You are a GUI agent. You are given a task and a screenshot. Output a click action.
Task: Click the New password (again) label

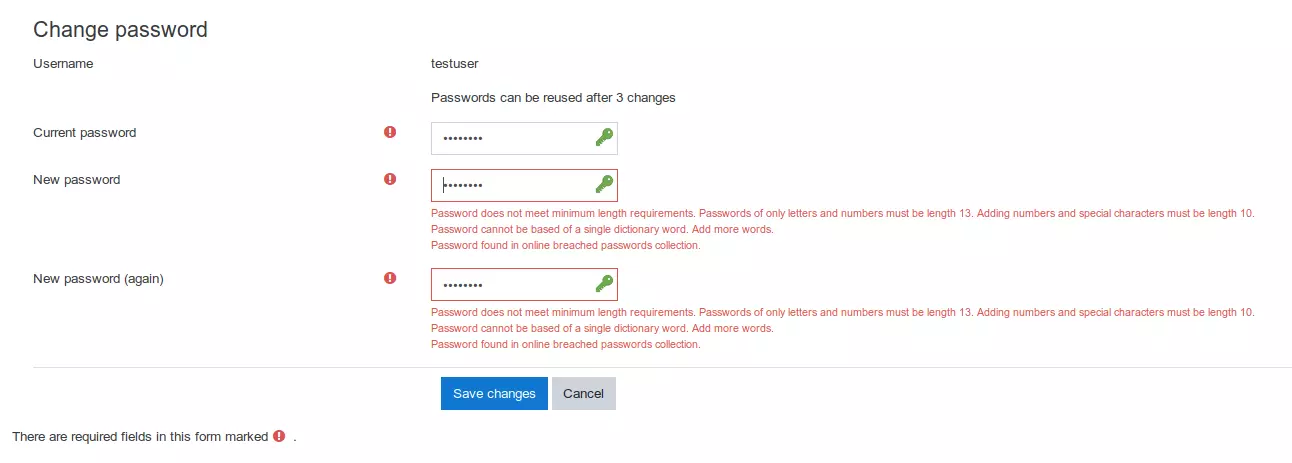[98, 279]
